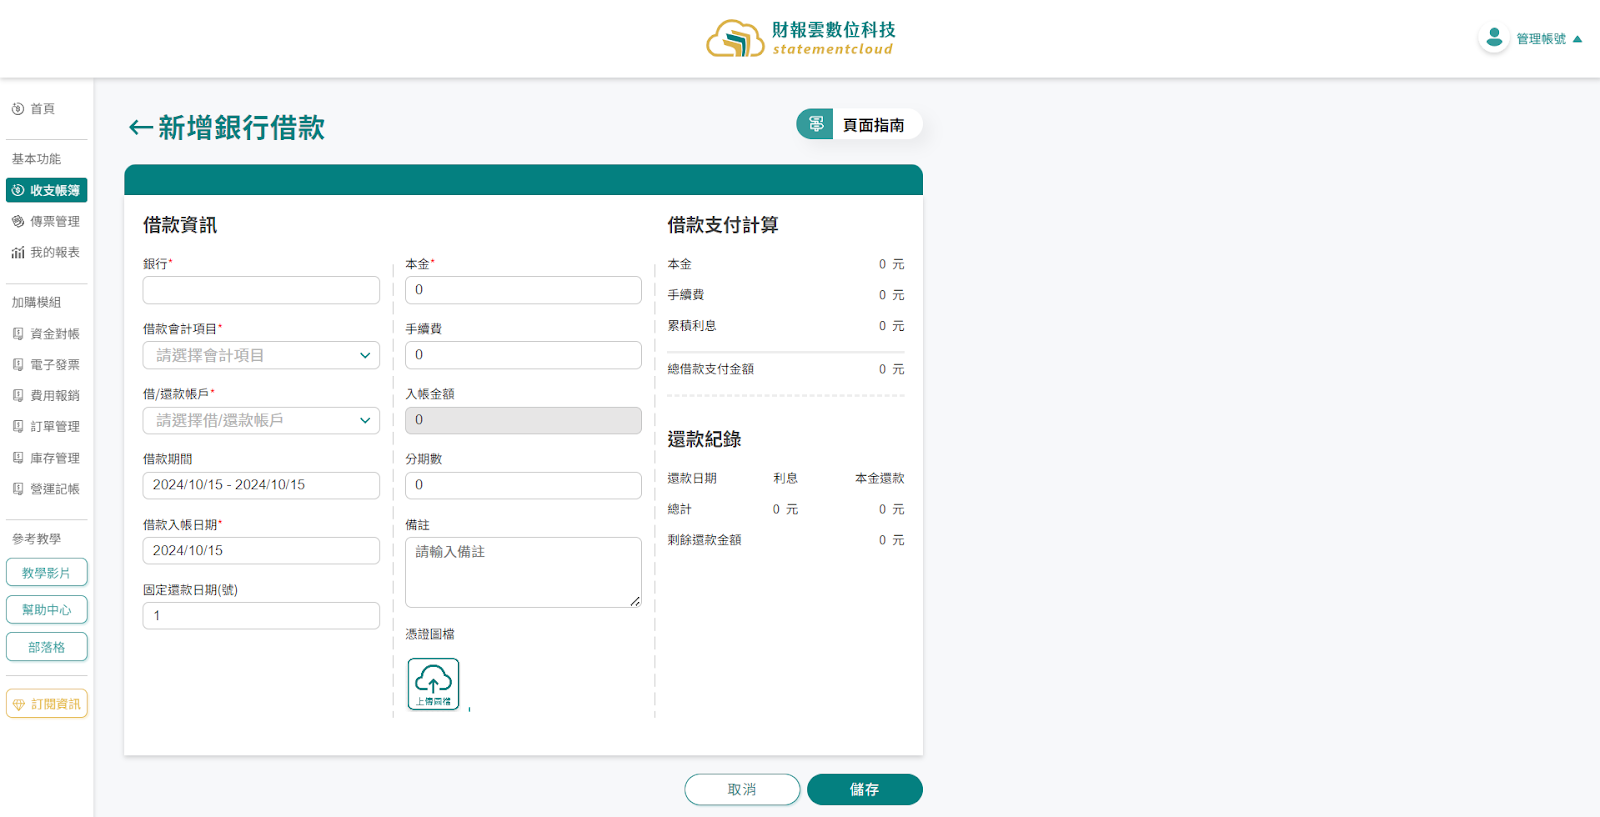
Task: Open 傳票管理 in the sidebar
Action: tap(46, 222)
